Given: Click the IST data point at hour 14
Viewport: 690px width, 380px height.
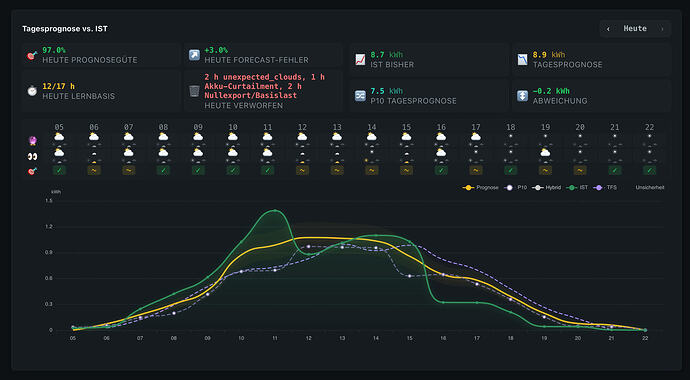Looking at the screenshot, I should pyautogui.click(x=376, y=235).
